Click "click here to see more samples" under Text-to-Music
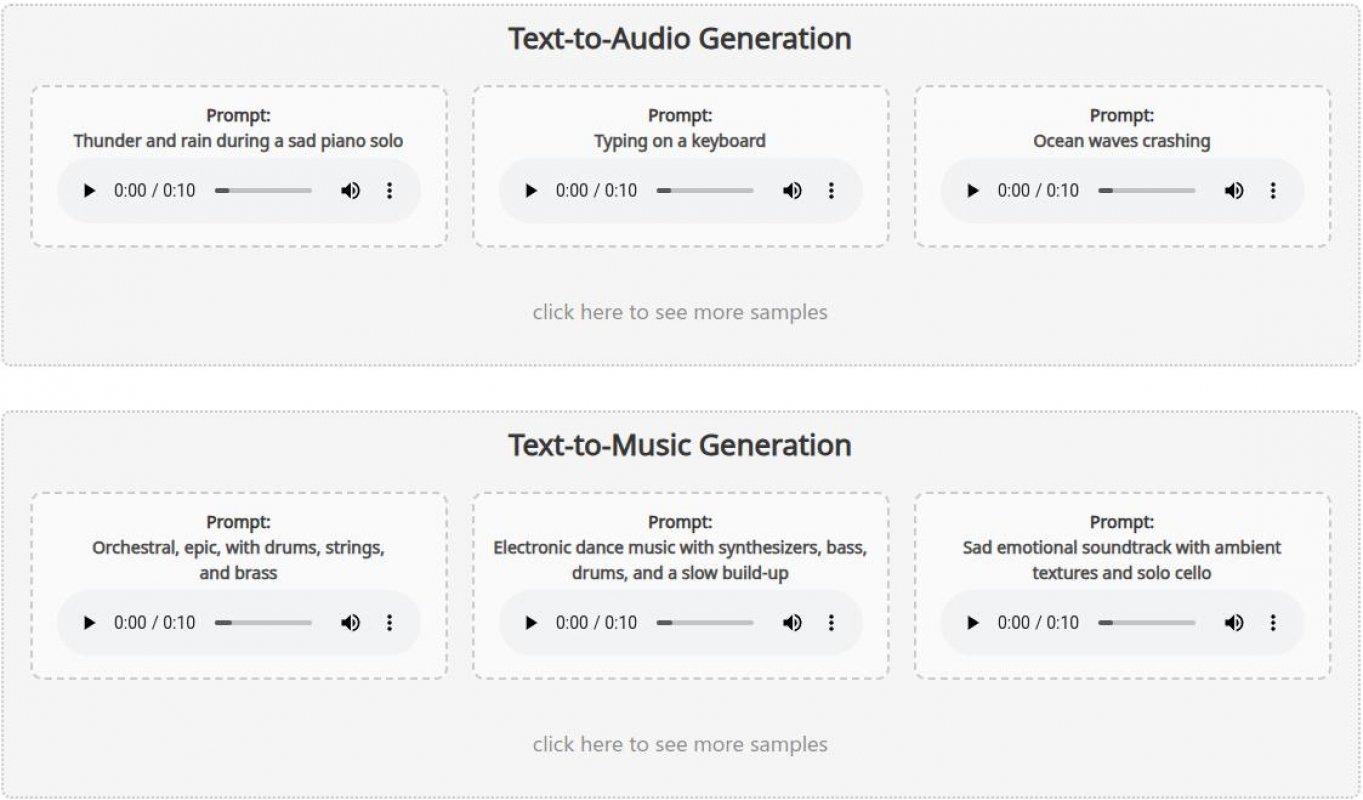Image resolution: width=1363 pixels, height=800 pixels. (681, 744)
